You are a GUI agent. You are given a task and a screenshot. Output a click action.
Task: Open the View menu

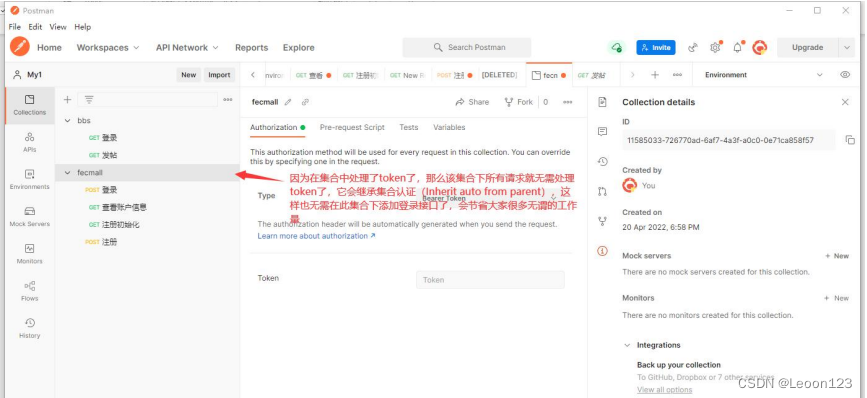[58, 27]
